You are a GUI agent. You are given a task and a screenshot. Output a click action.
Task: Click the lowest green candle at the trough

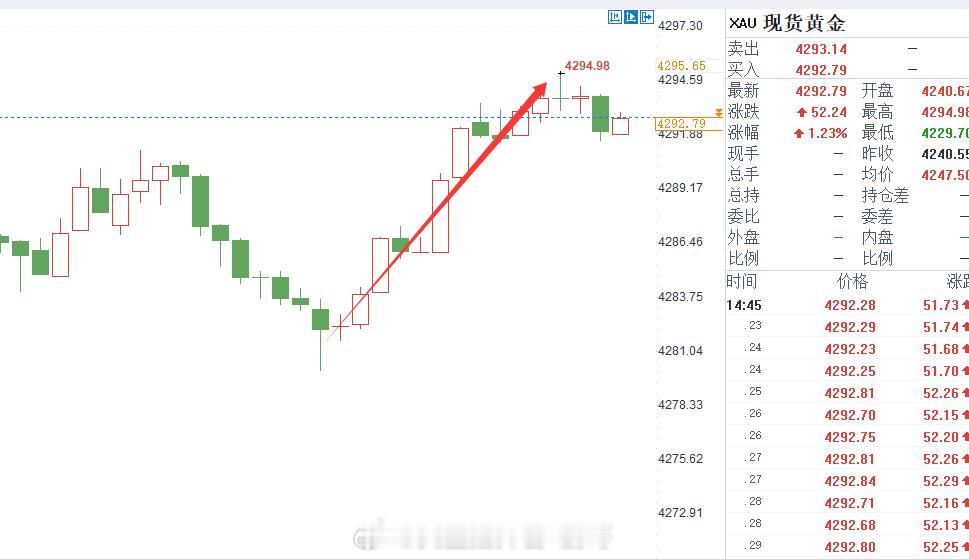click(320, 320)
